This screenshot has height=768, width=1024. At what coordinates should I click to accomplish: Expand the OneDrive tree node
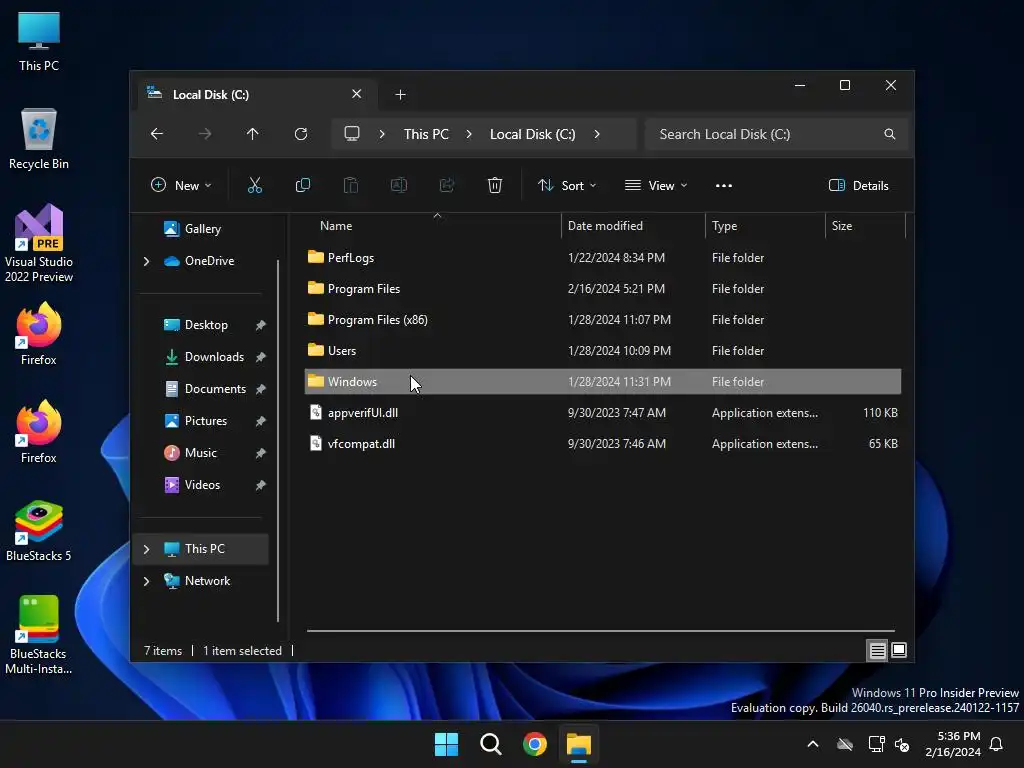[146, 261]
